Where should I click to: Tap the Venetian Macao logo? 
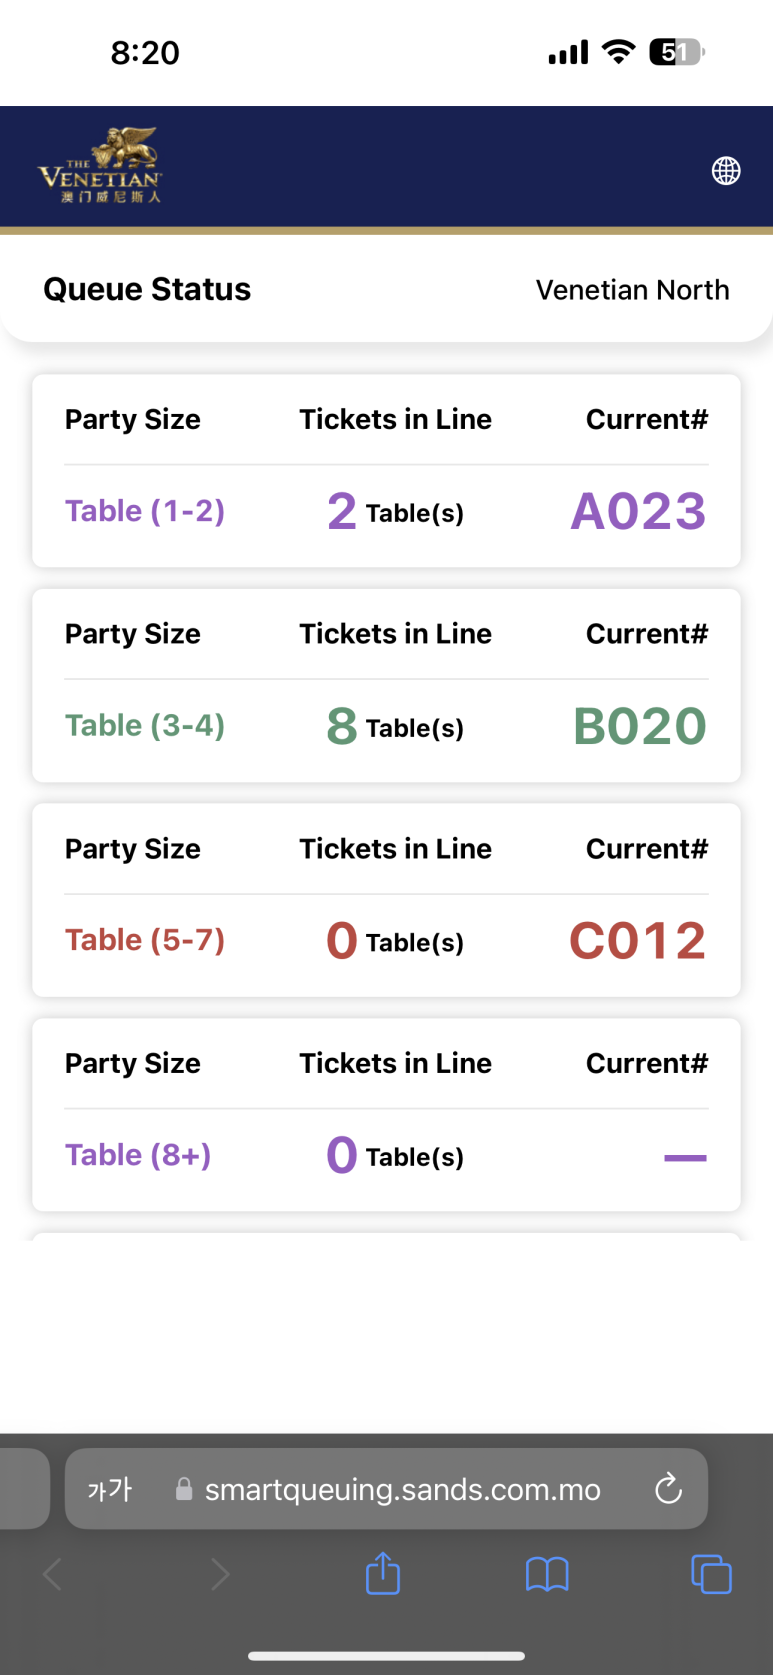100,165
